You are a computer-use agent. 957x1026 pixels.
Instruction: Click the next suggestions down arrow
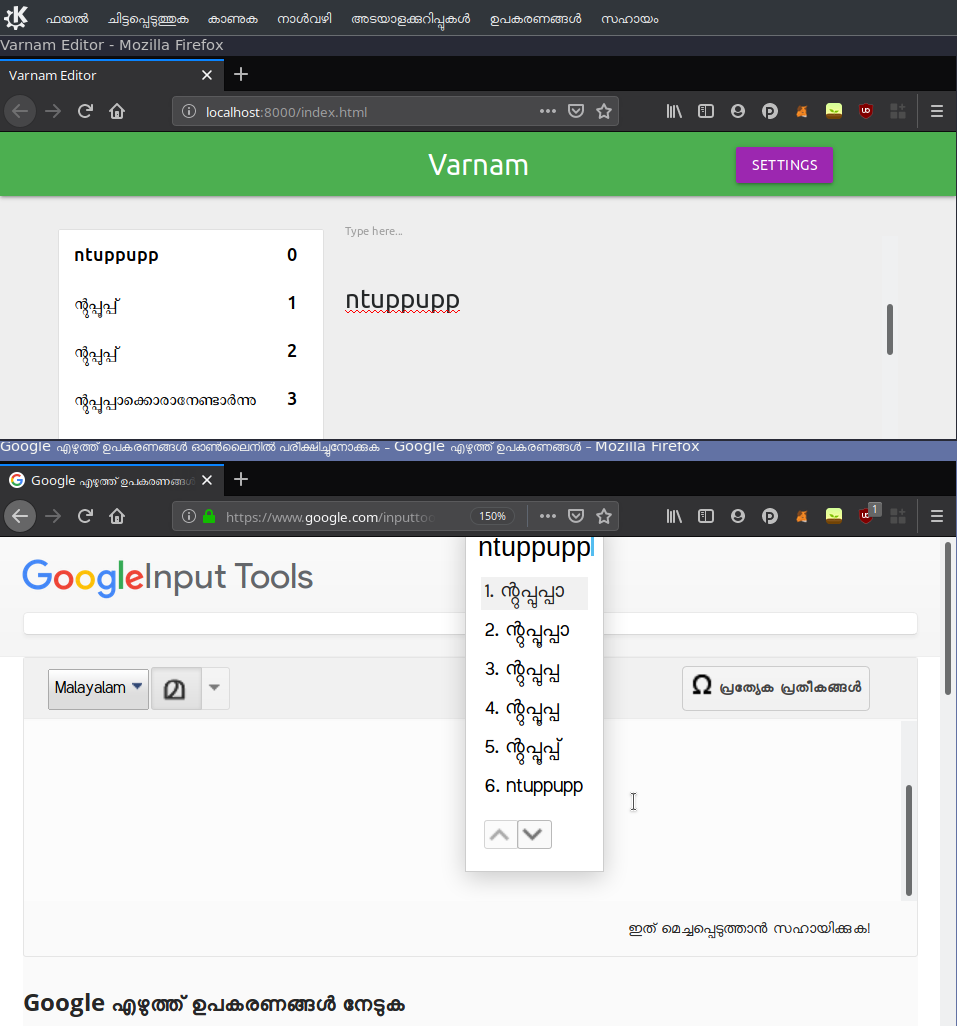(534, 834)
